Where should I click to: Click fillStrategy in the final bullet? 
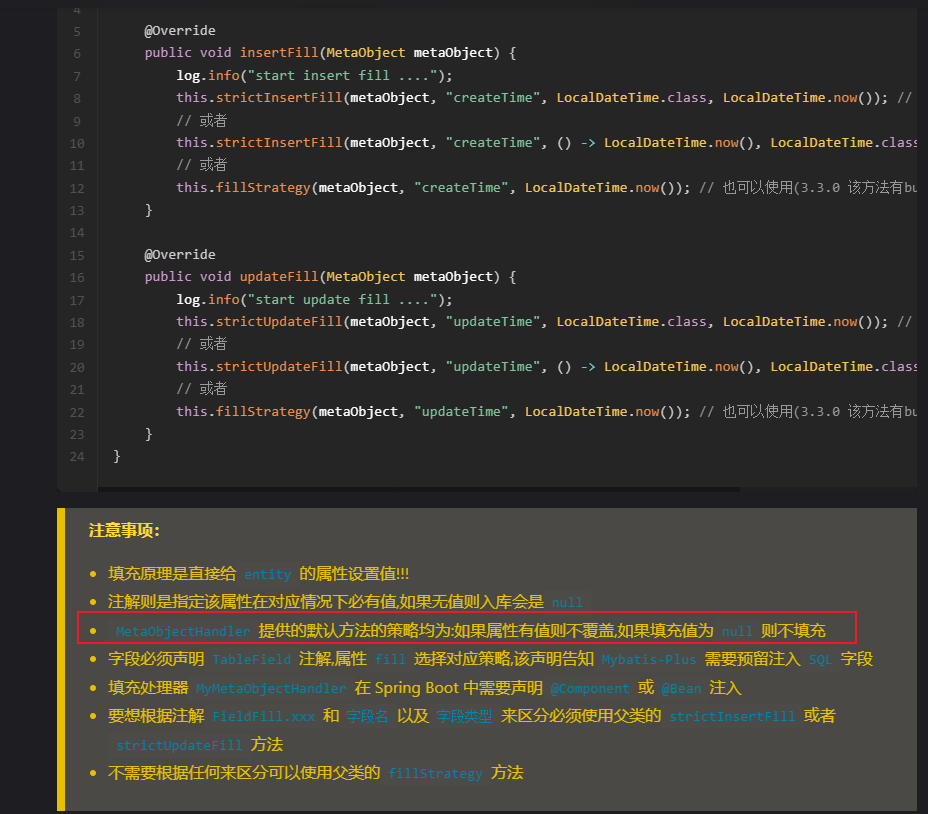pyautogui.click(x=434, y=773)
